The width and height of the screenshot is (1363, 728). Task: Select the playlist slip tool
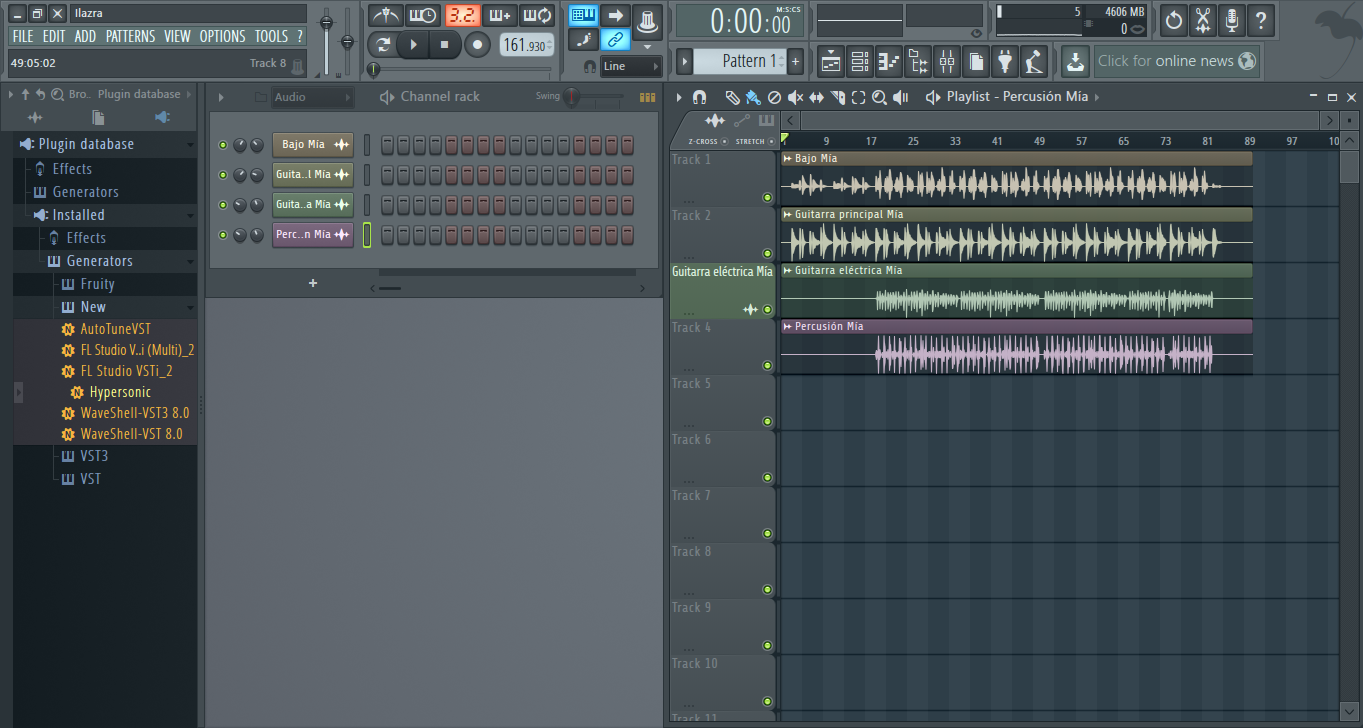pos(816,97)
